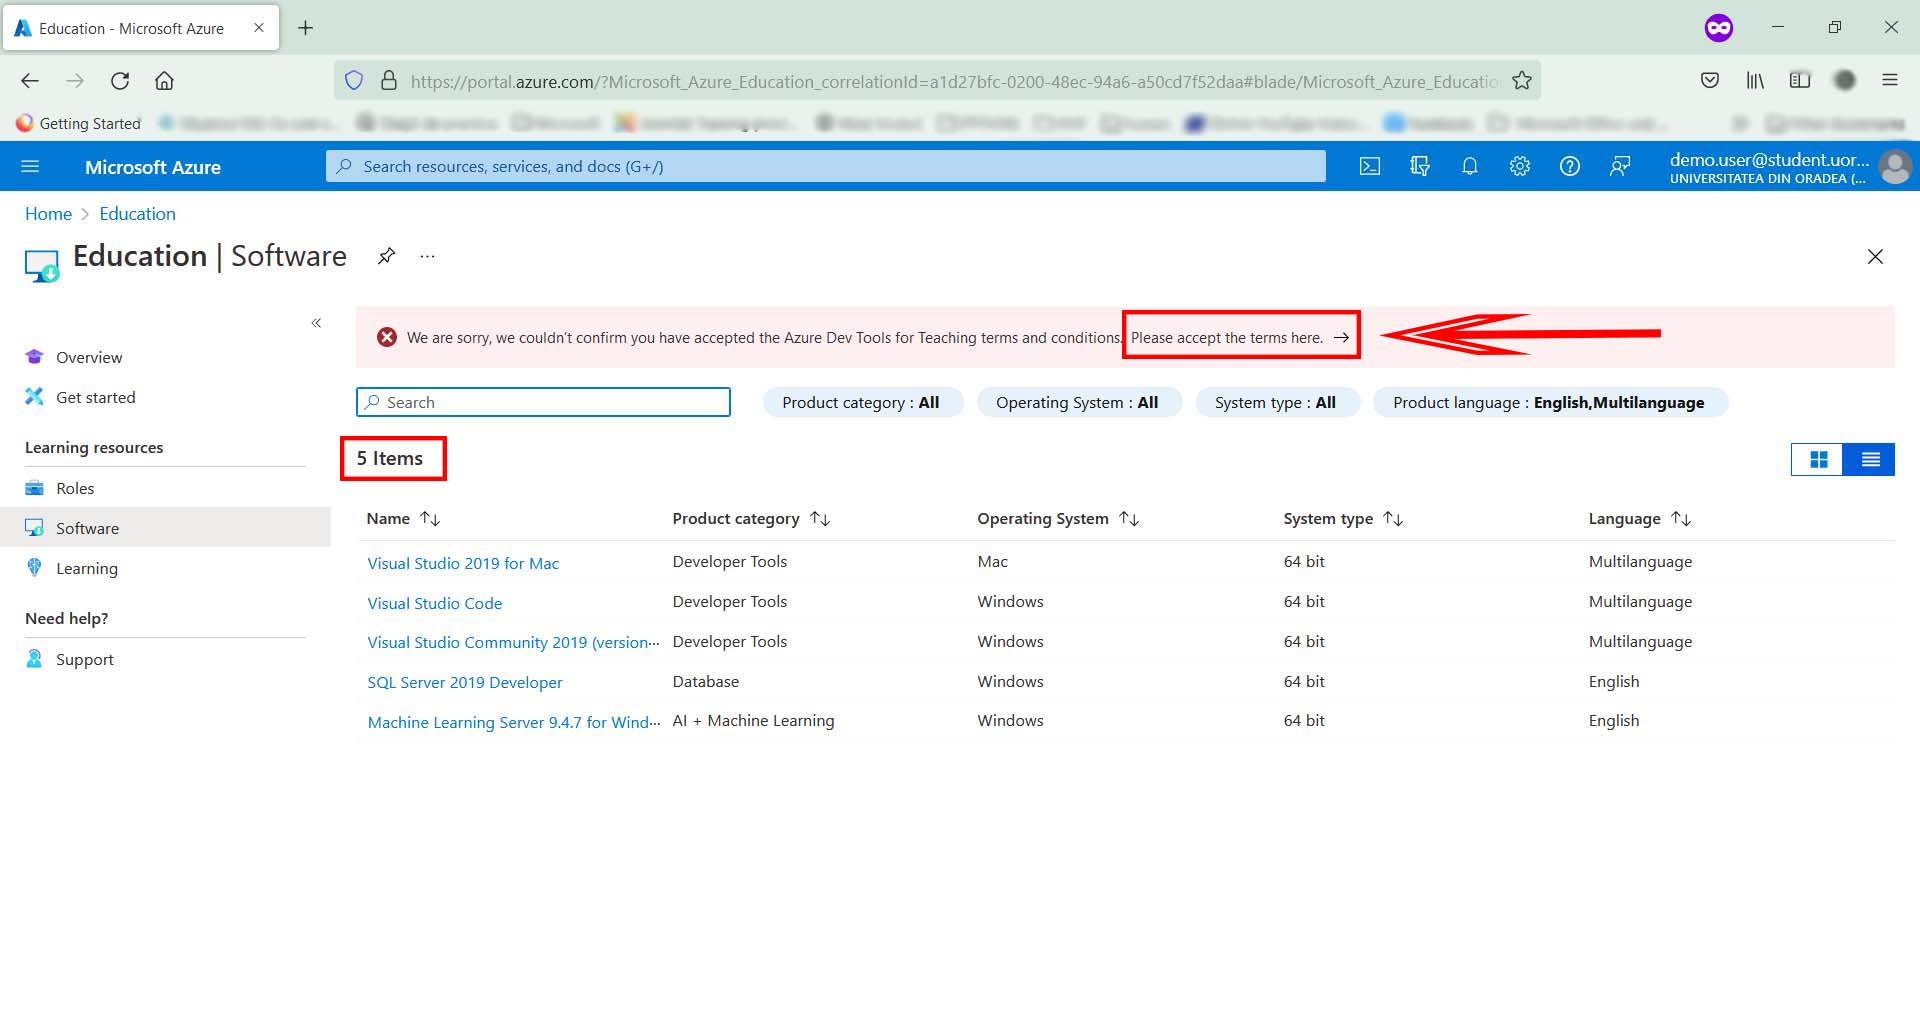1920x1022 pixels.
Task: Pin the Education Software blade
Action: [x=386, y=256]
